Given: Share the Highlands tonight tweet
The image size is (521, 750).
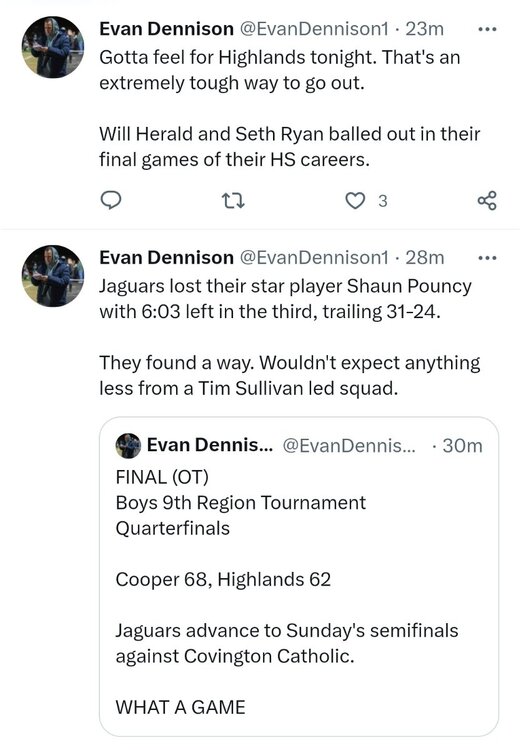Looking at the screenshot, I should [487, 200].
